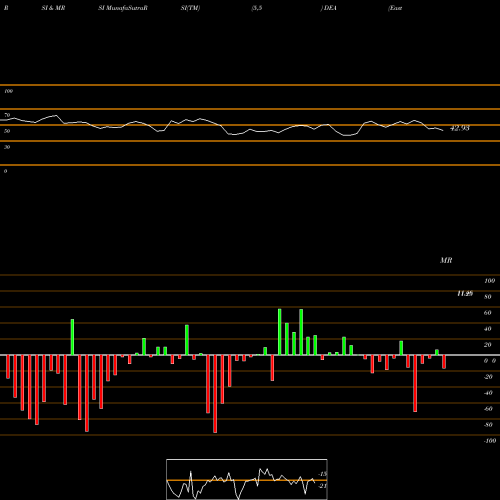The image size is (500, 500).
Task: Click the 20 label on the MR axis
Action: coord(488,345)
